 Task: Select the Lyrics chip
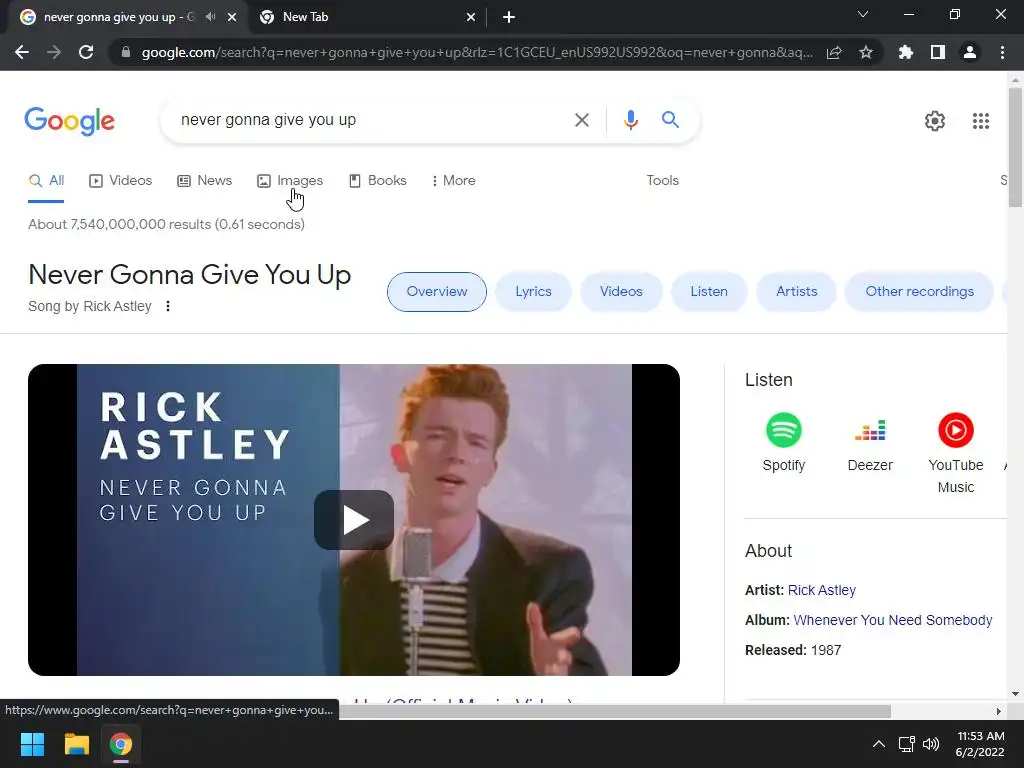[534, 292]
